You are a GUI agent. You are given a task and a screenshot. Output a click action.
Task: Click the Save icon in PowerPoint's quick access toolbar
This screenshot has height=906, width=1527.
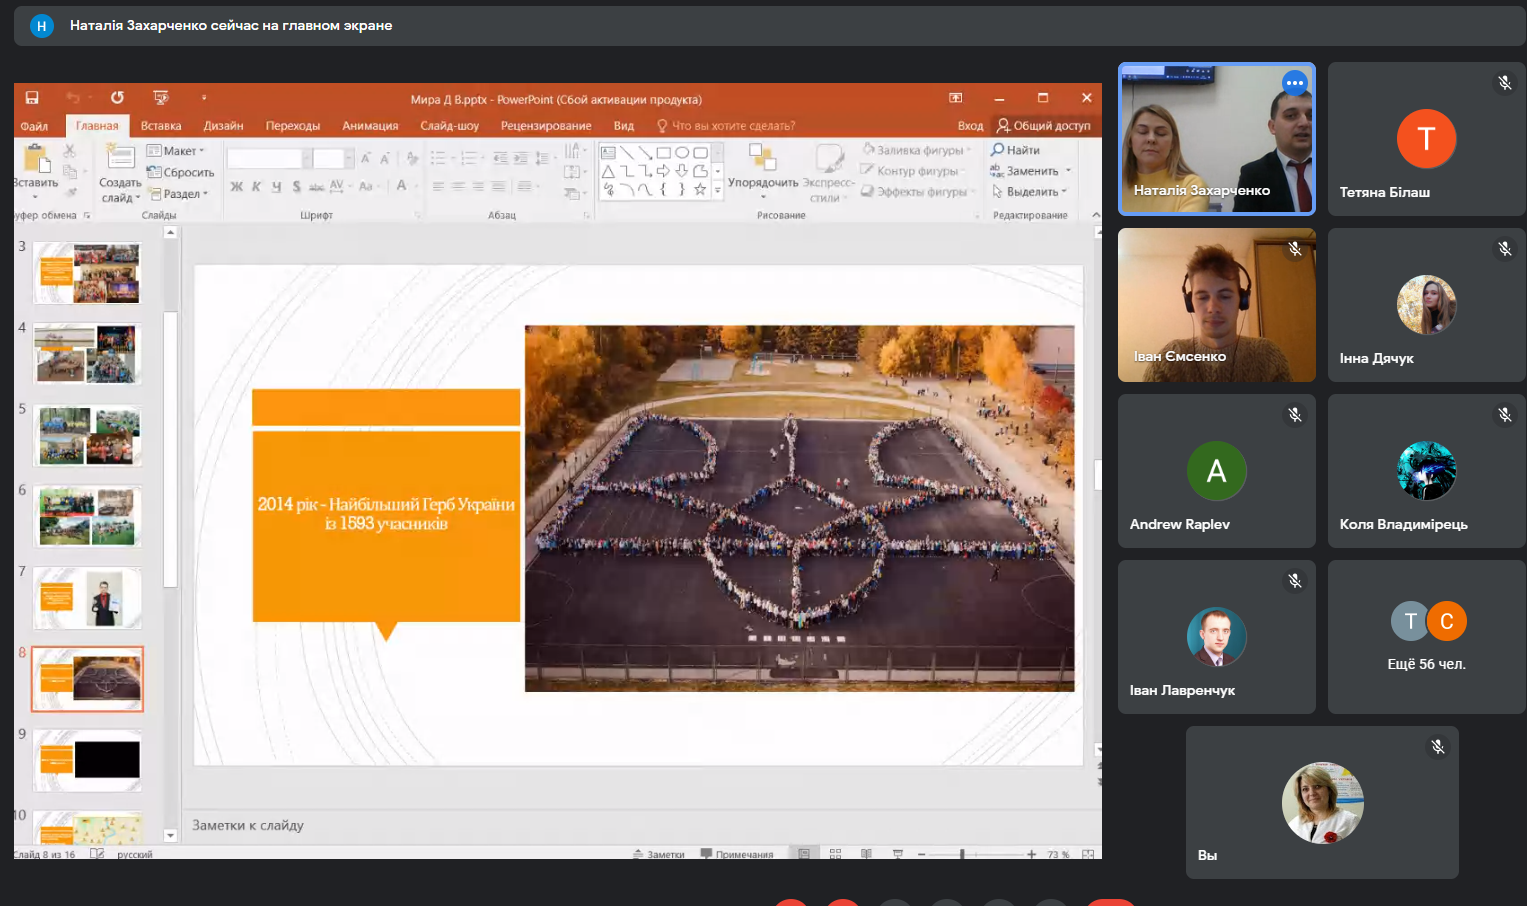point(32,98)
